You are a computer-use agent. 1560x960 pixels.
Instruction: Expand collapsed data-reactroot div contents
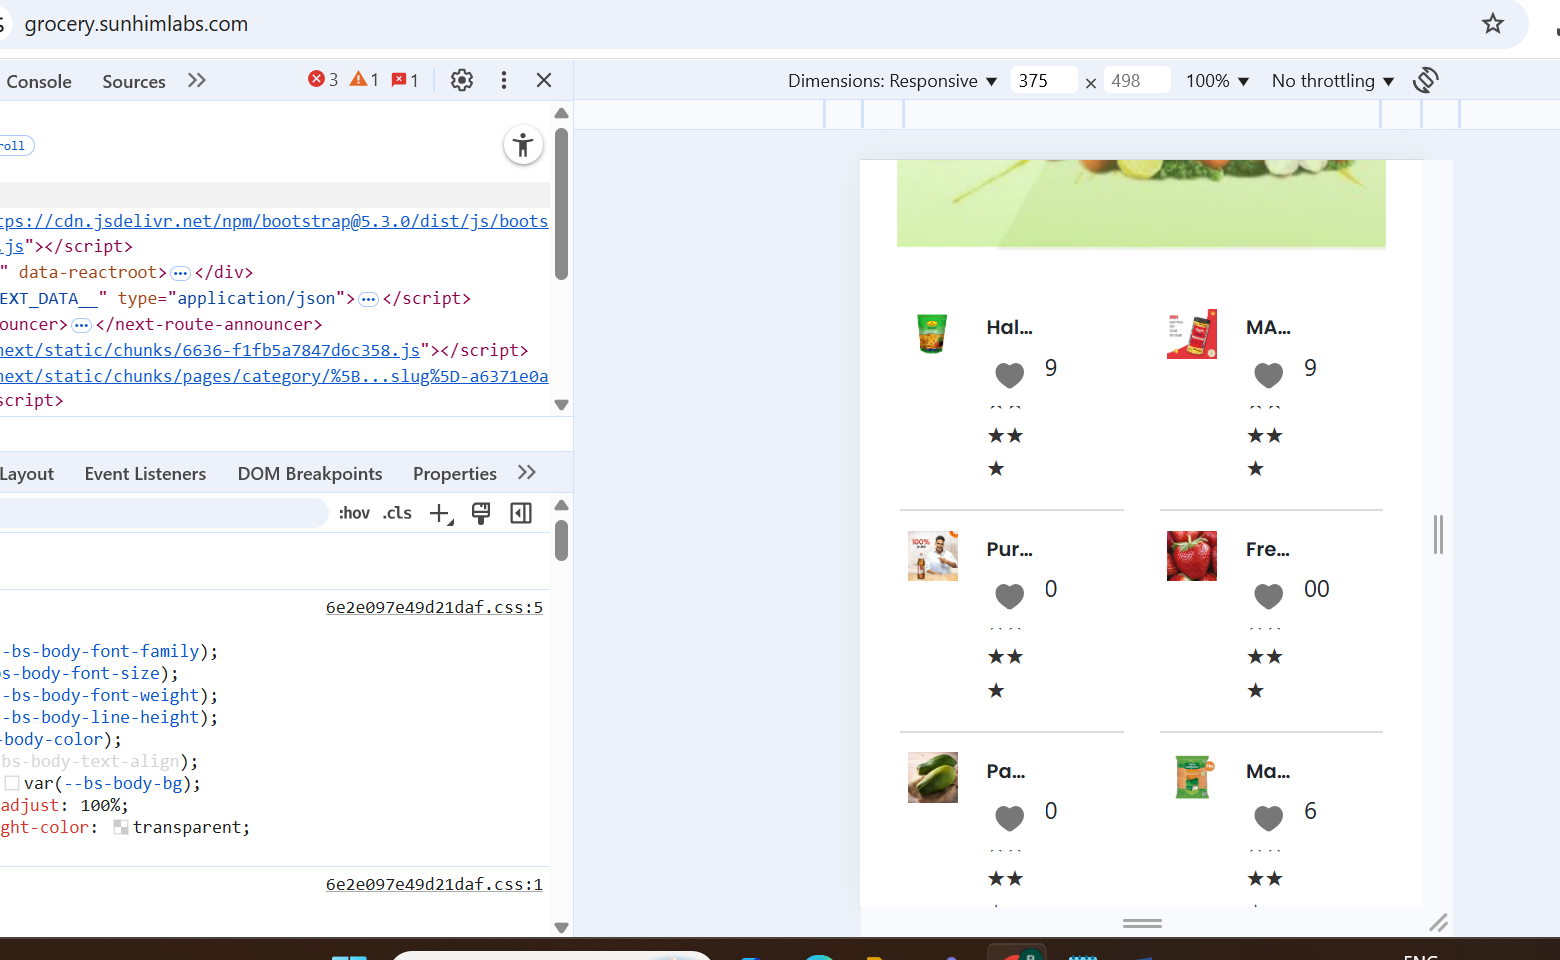181,273
